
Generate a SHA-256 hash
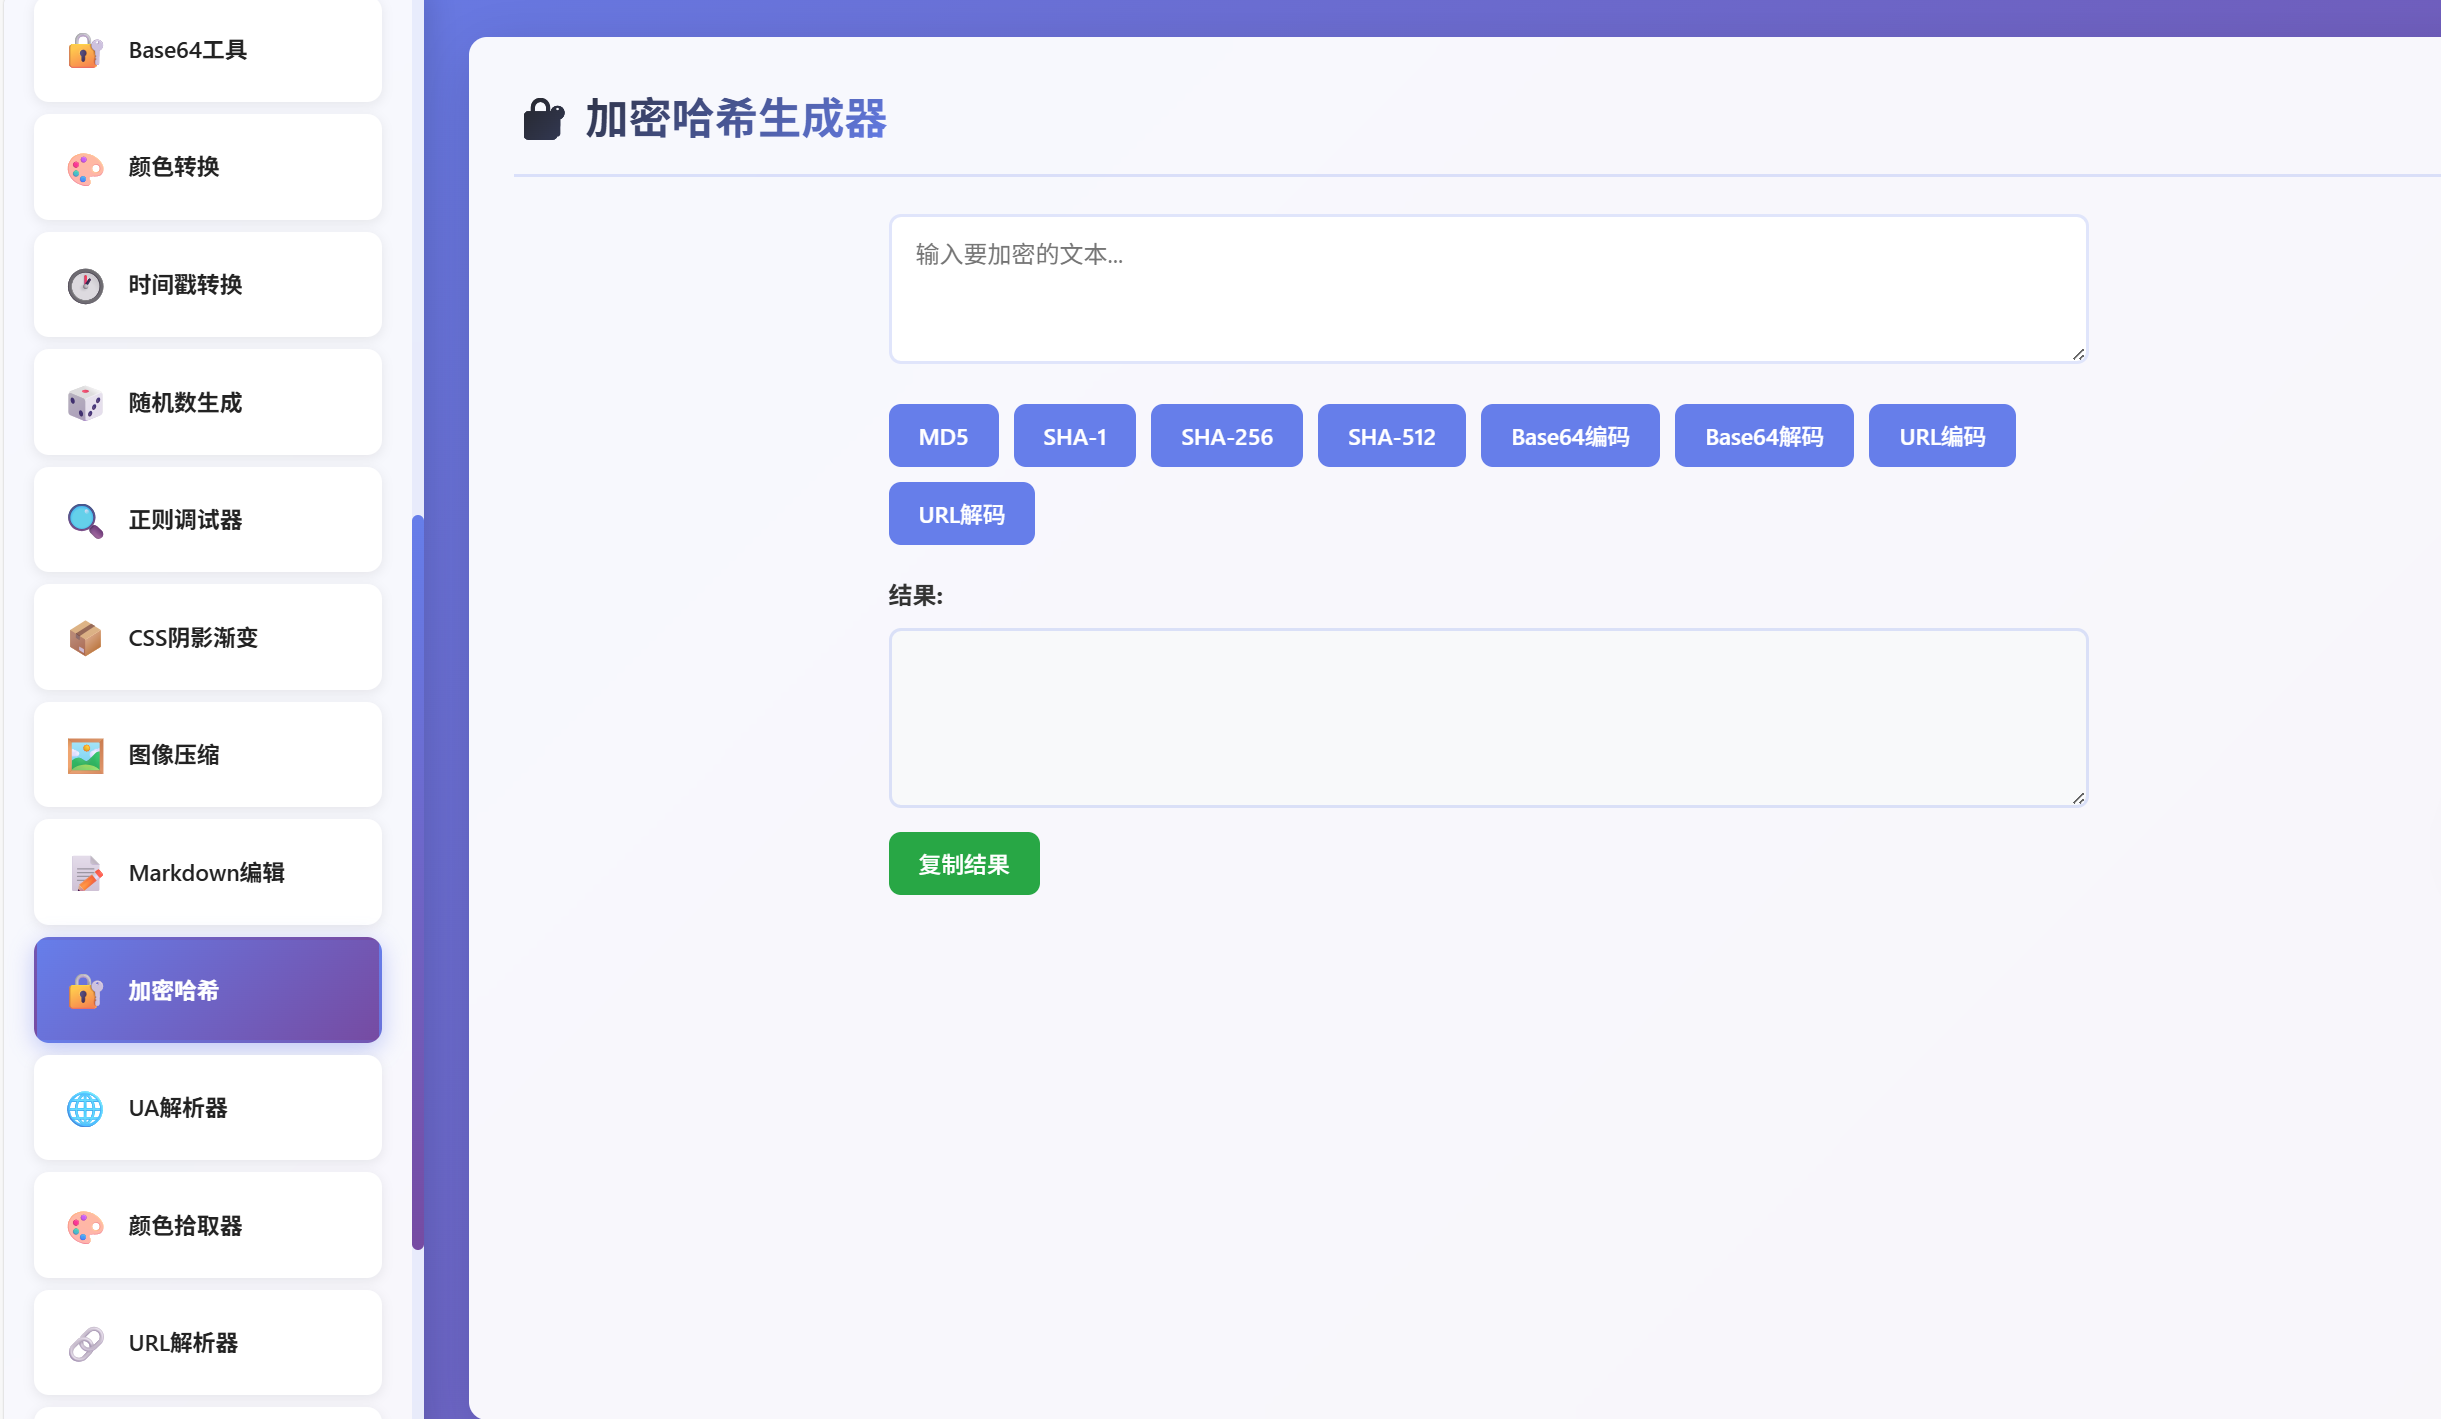coord(1226,435)
